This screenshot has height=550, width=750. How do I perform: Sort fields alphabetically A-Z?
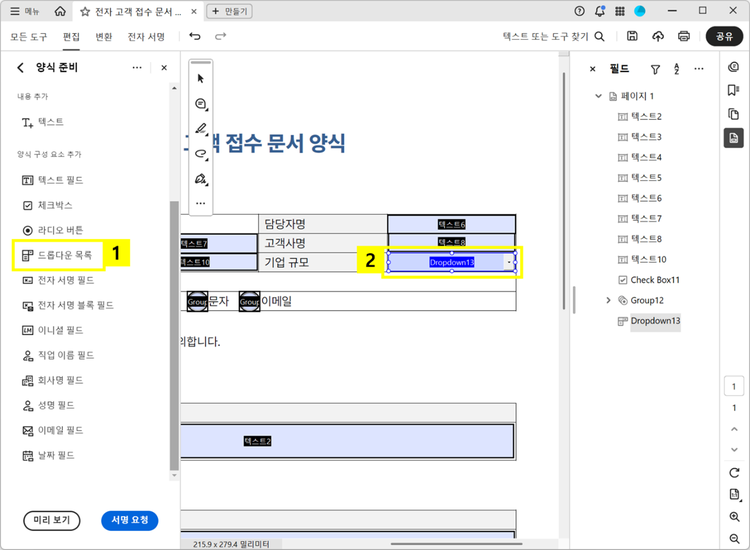(x=677, y=69)
